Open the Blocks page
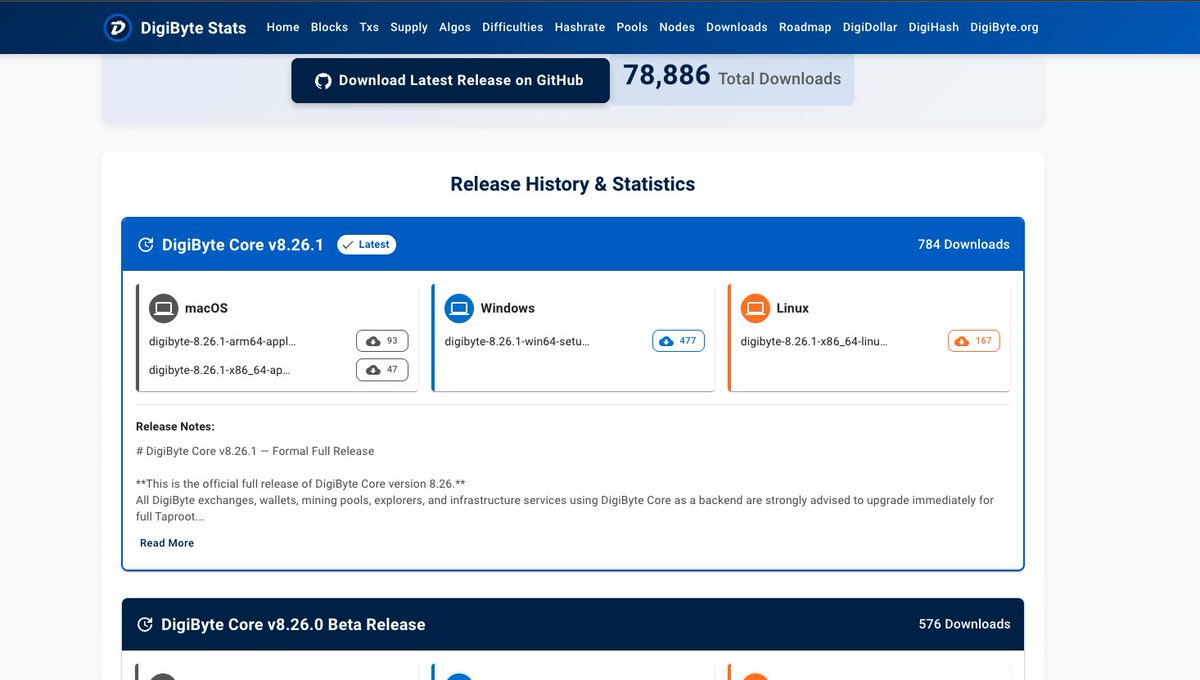1200x680 pixels. [329, 27]
